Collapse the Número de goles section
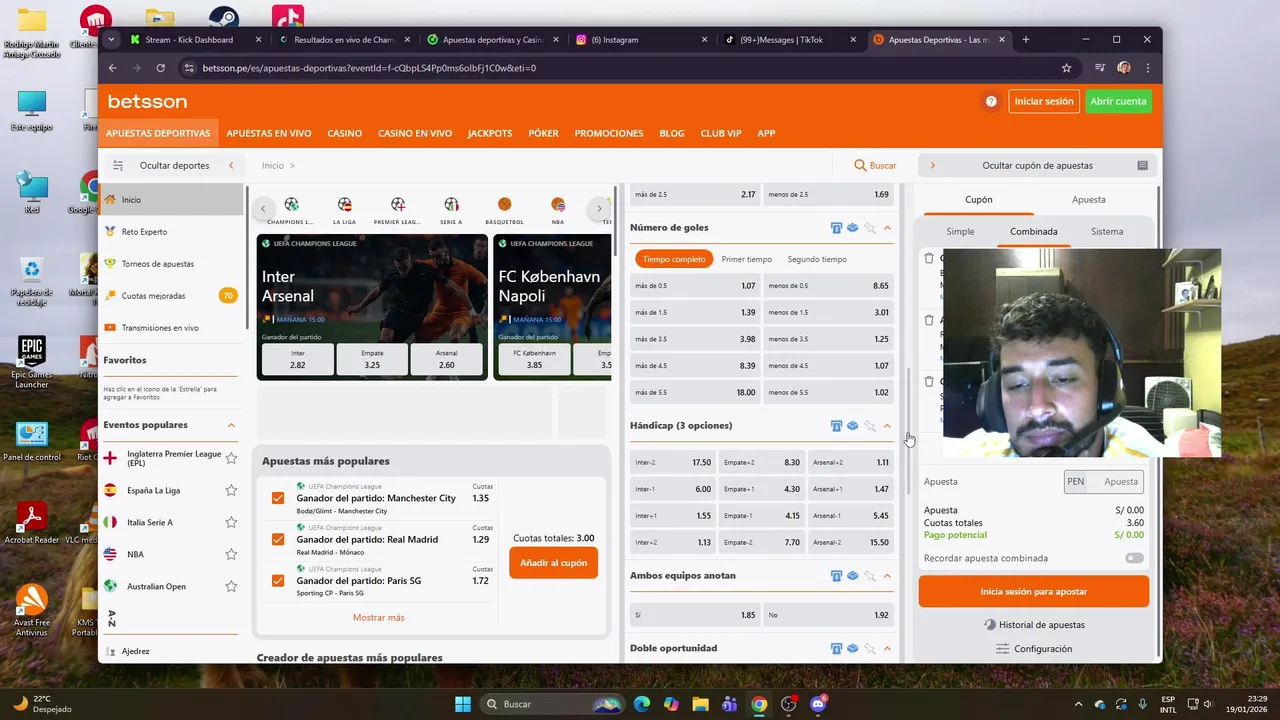This screenshot has height=720, width=1280. 887,228
